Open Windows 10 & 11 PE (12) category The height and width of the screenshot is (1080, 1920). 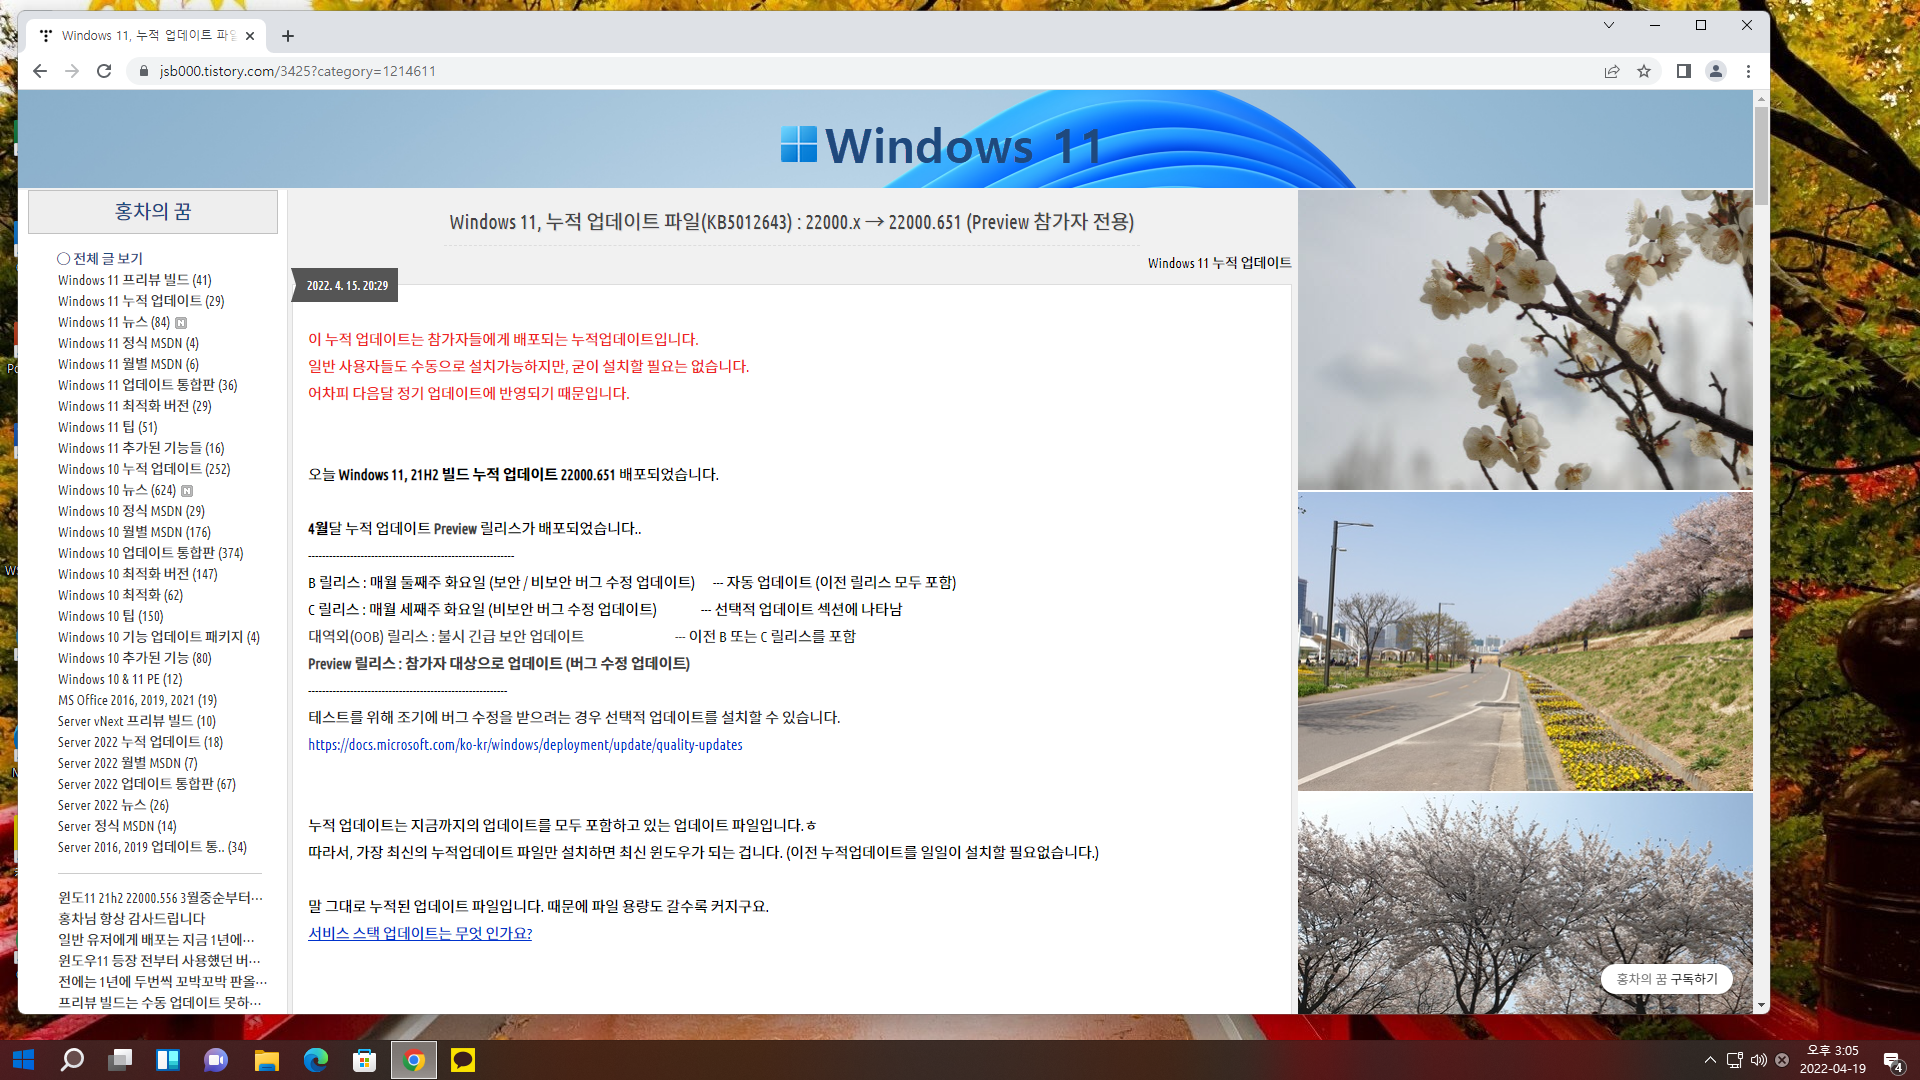(120, 679)
